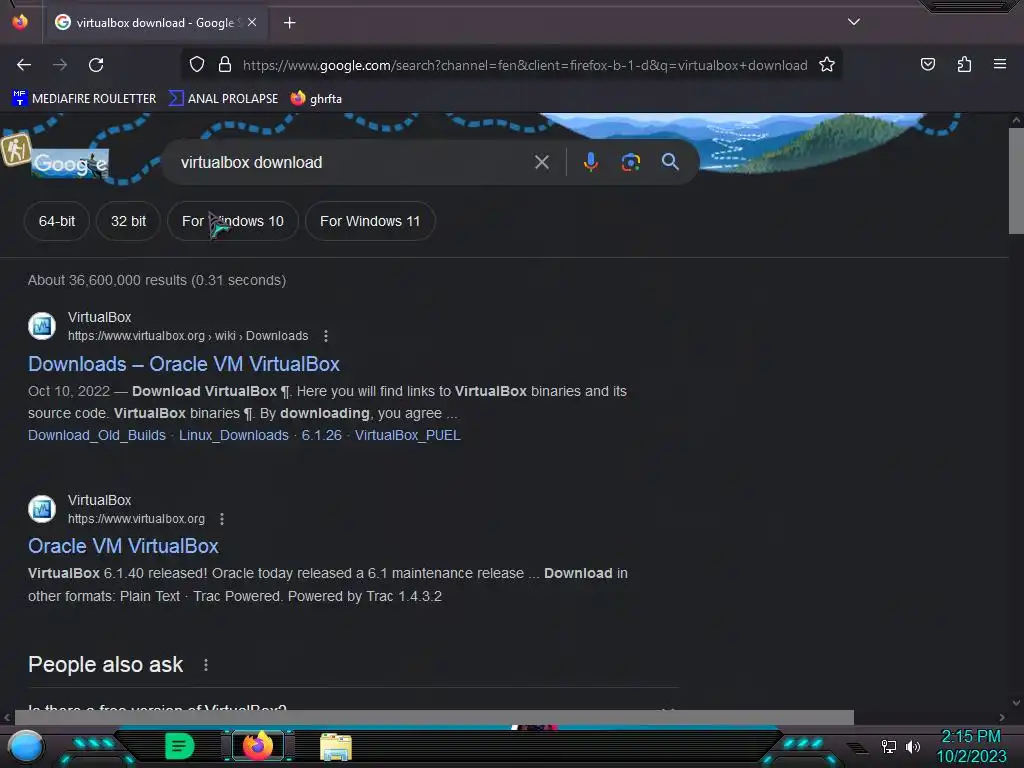
Task: Open volume control tray icon
Action: pos(912,746)
